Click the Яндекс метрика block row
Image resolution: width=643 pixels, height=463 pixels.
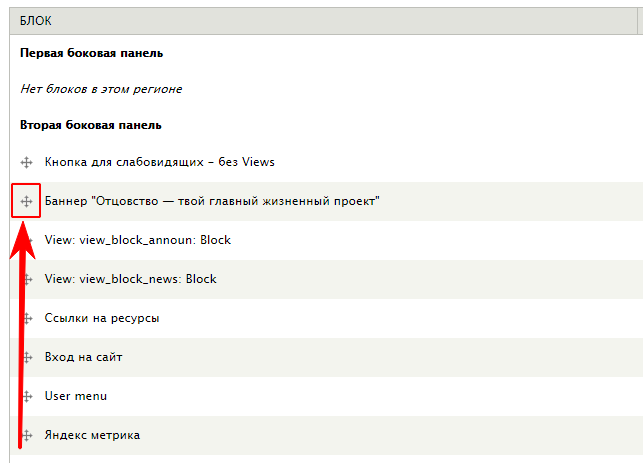tap(326, 435)
